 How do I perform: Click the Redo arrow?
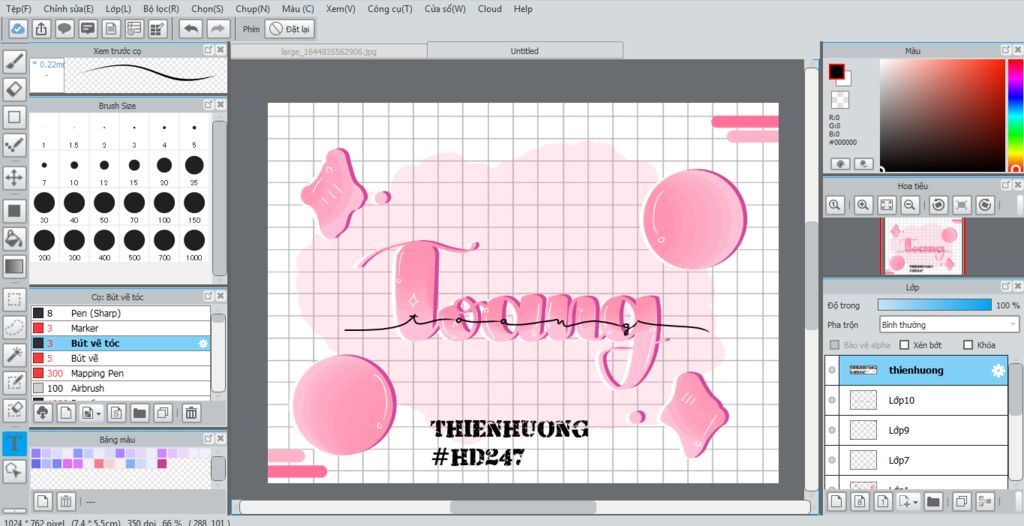[x=218, y=29]
